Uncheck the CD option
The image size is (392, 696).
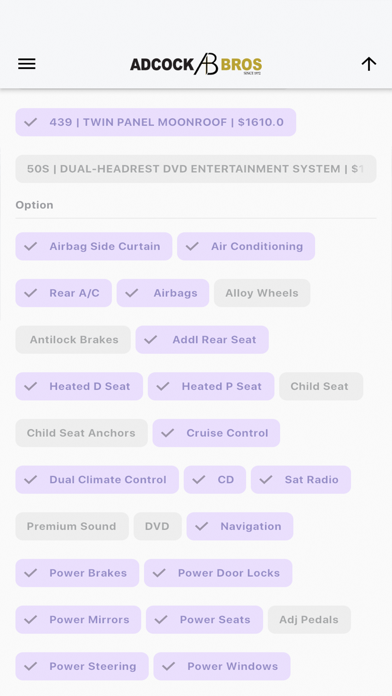click(215, 479)
